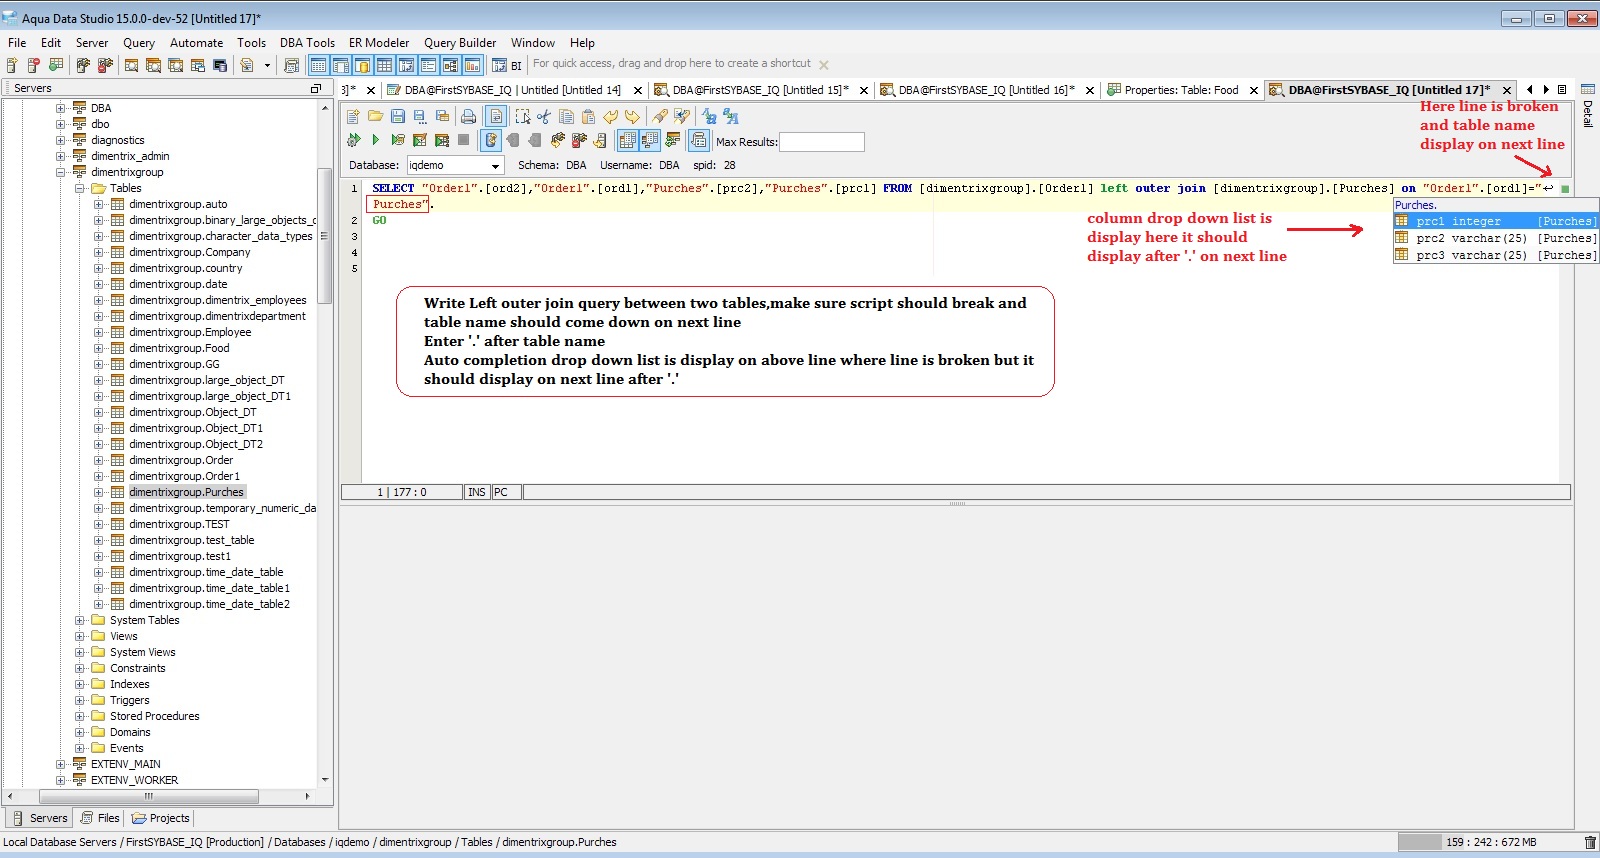This screenshot has height=858, width=1600.
Task: Click the Save floppy disk icon in the editor toolbar
Action: 398,116
